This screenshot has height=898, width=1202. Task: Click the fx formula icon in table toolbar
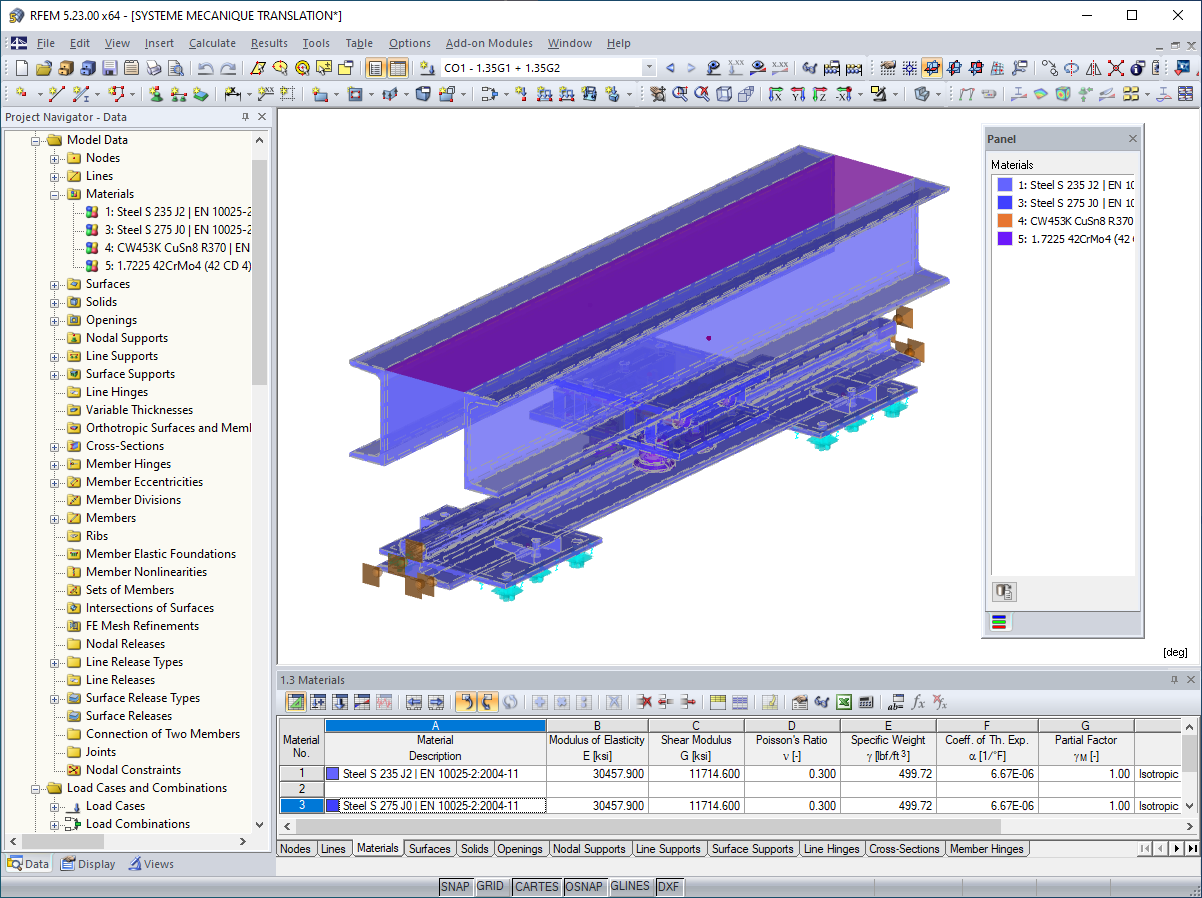pyautogui.click(x=918, y=702)
